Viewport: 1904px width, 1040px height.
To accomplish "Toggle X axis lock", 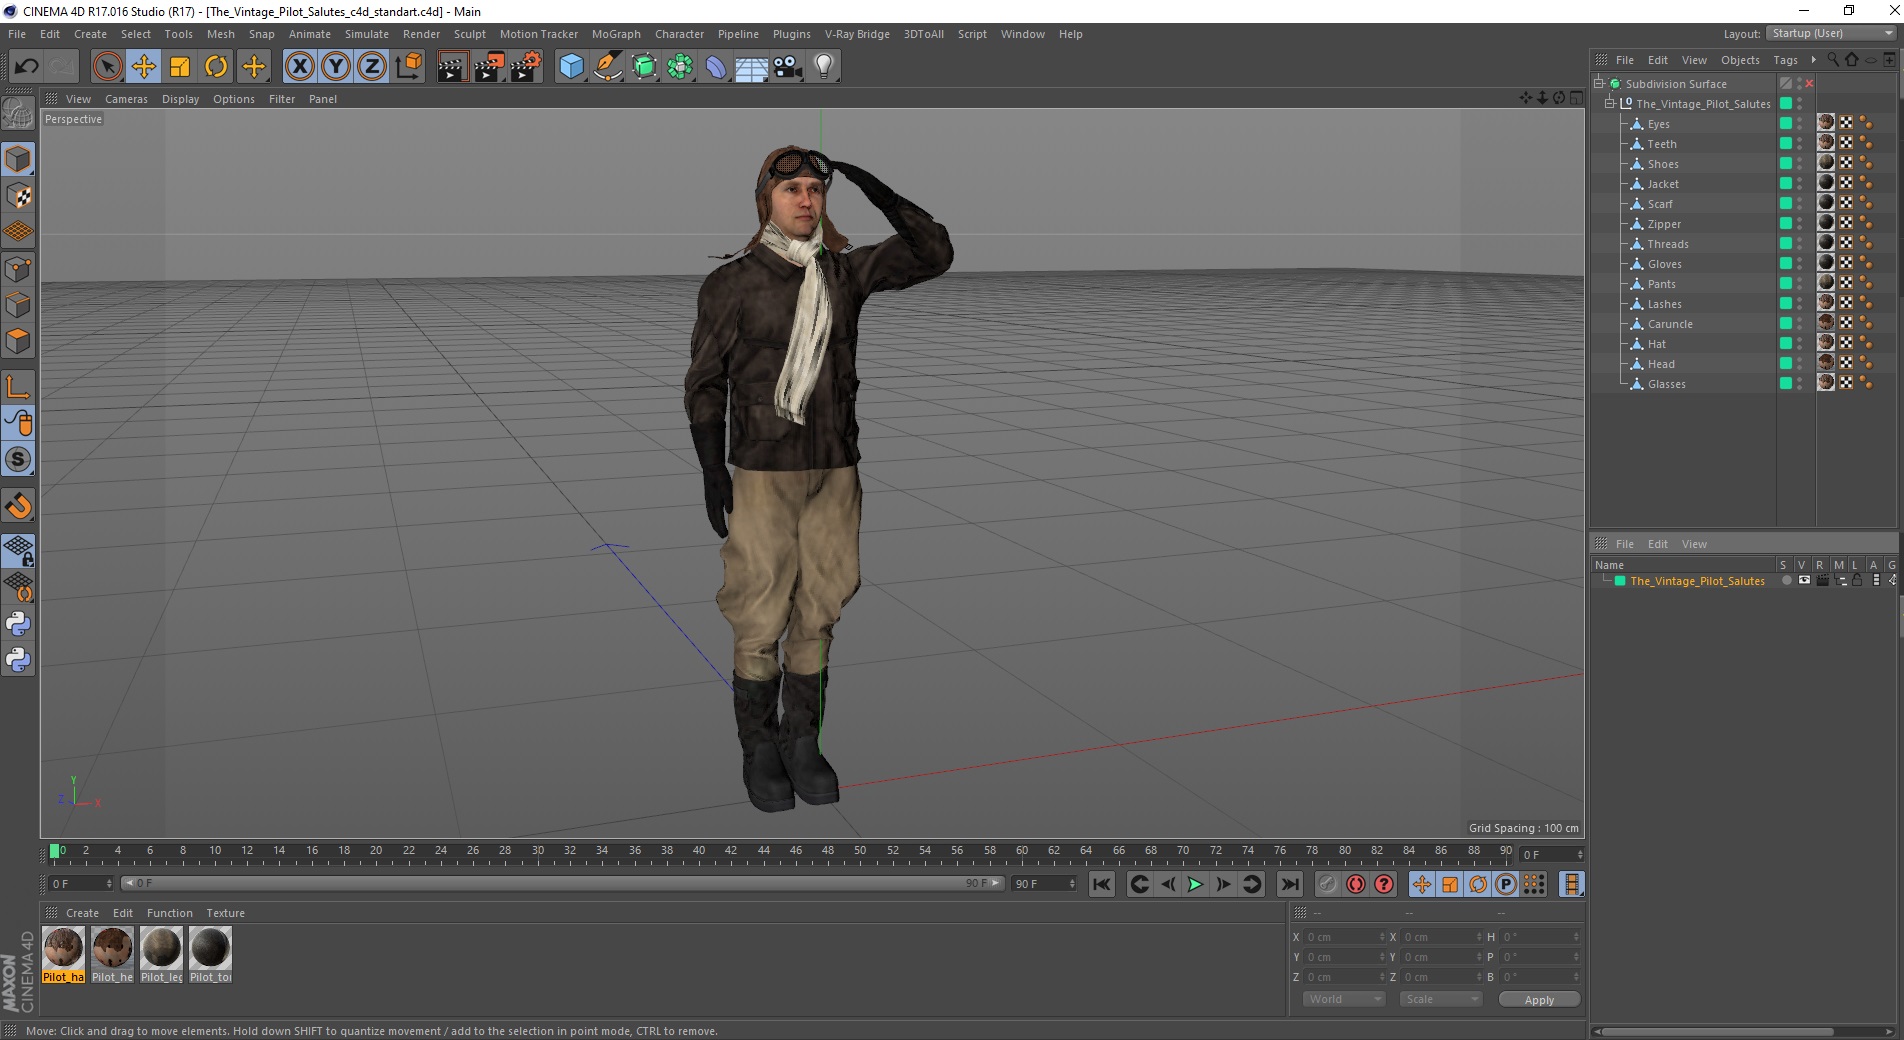I will tap(299, 67).
